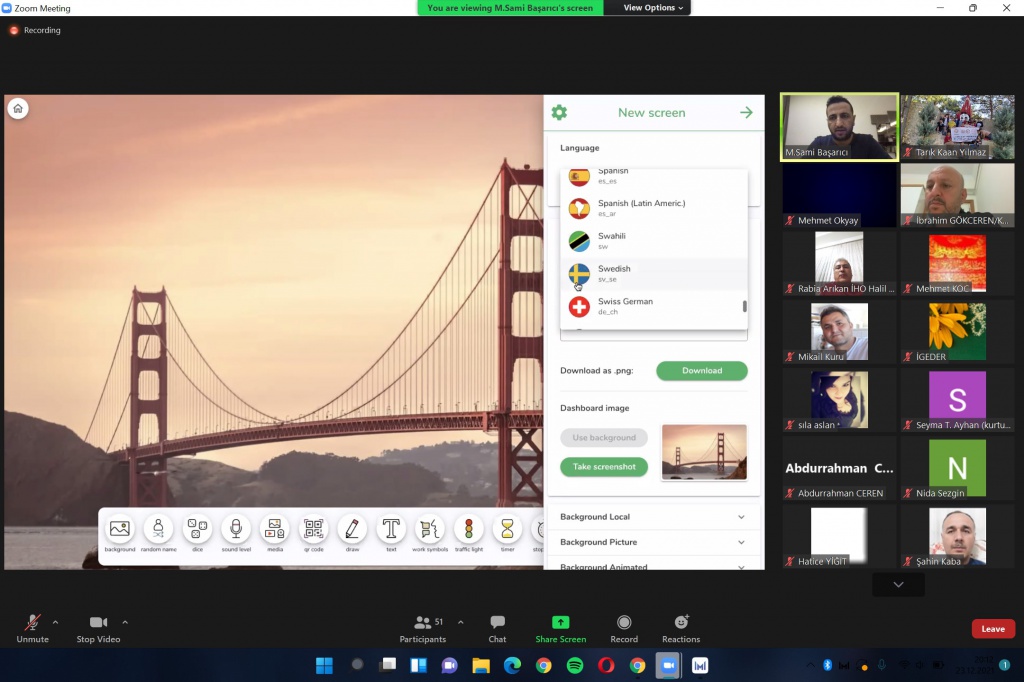Open settings gear in New screen panel

[559, 112]
